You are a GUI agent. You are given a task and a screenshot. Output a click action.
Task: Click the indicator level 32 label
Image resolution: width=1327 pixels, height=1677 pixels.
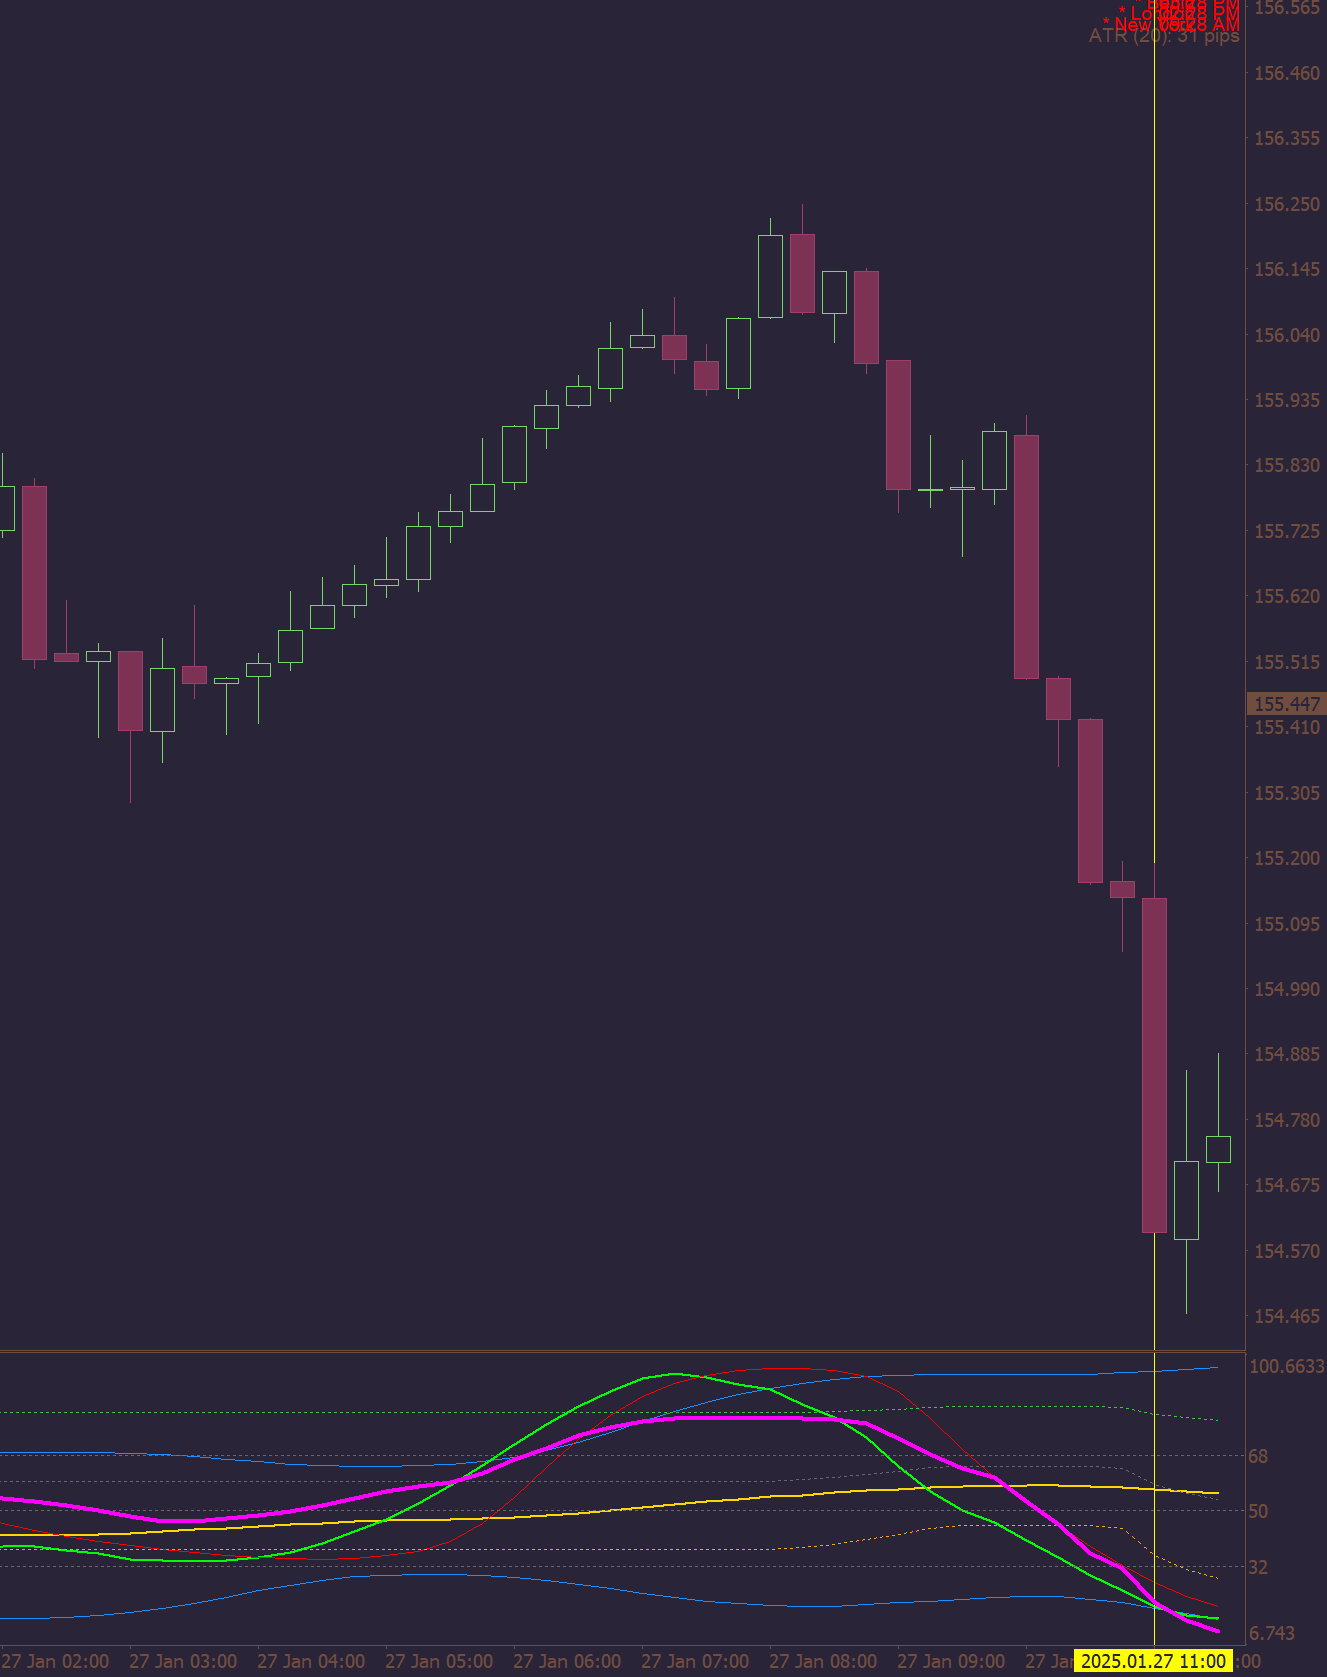(x=1258, y=1567)
